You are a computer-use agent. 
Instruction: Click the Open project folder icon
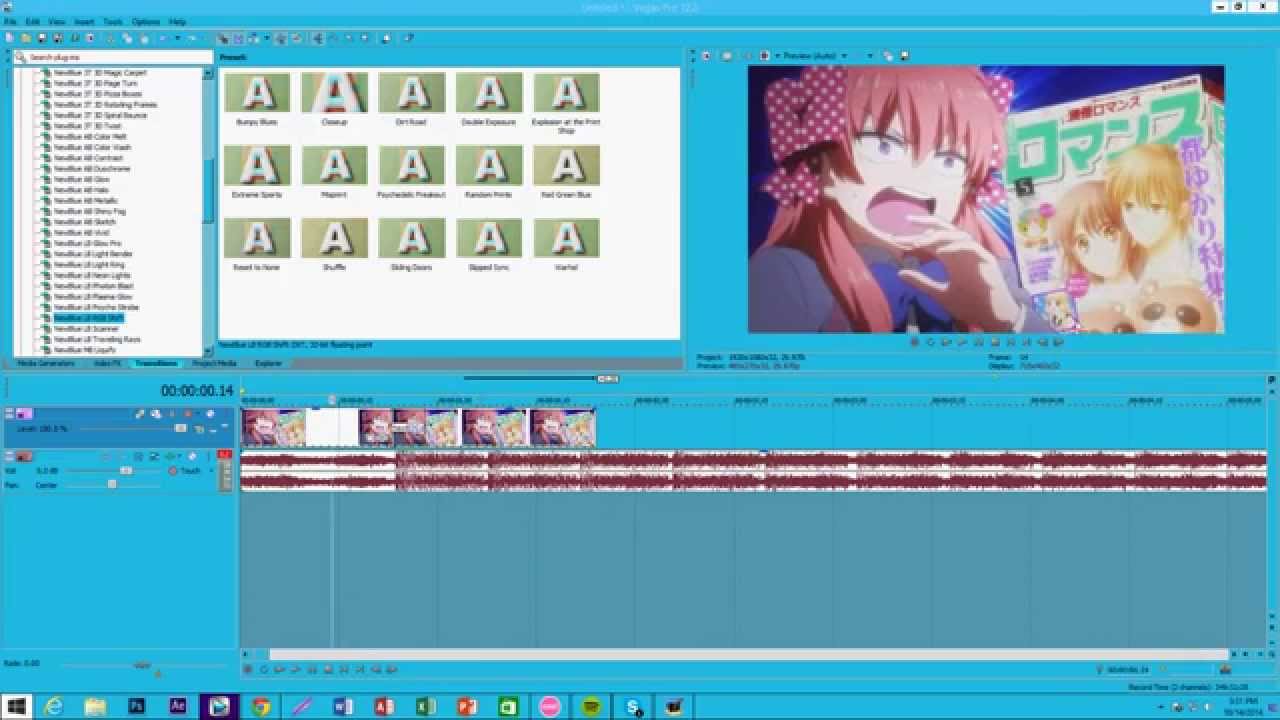(25, 38)
